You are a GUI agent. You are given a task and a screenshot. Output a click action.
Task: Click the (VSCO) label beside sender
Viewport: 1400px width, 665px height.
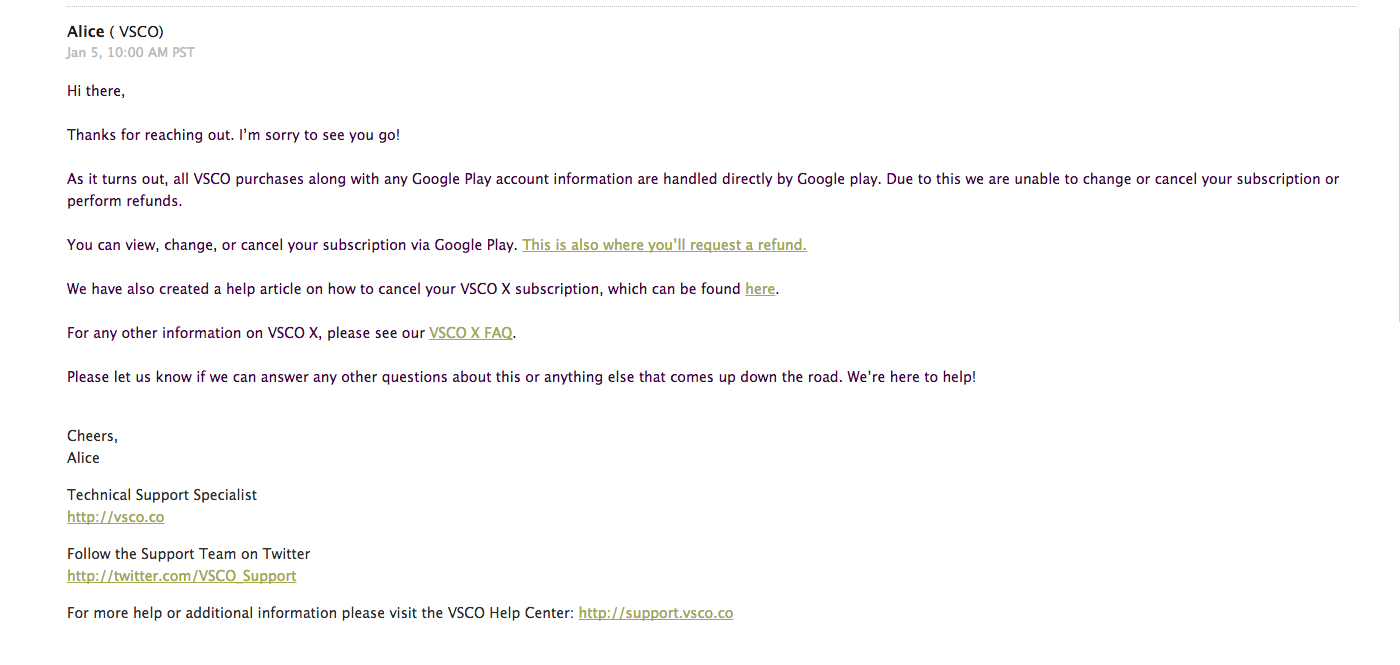click(137, 32)
